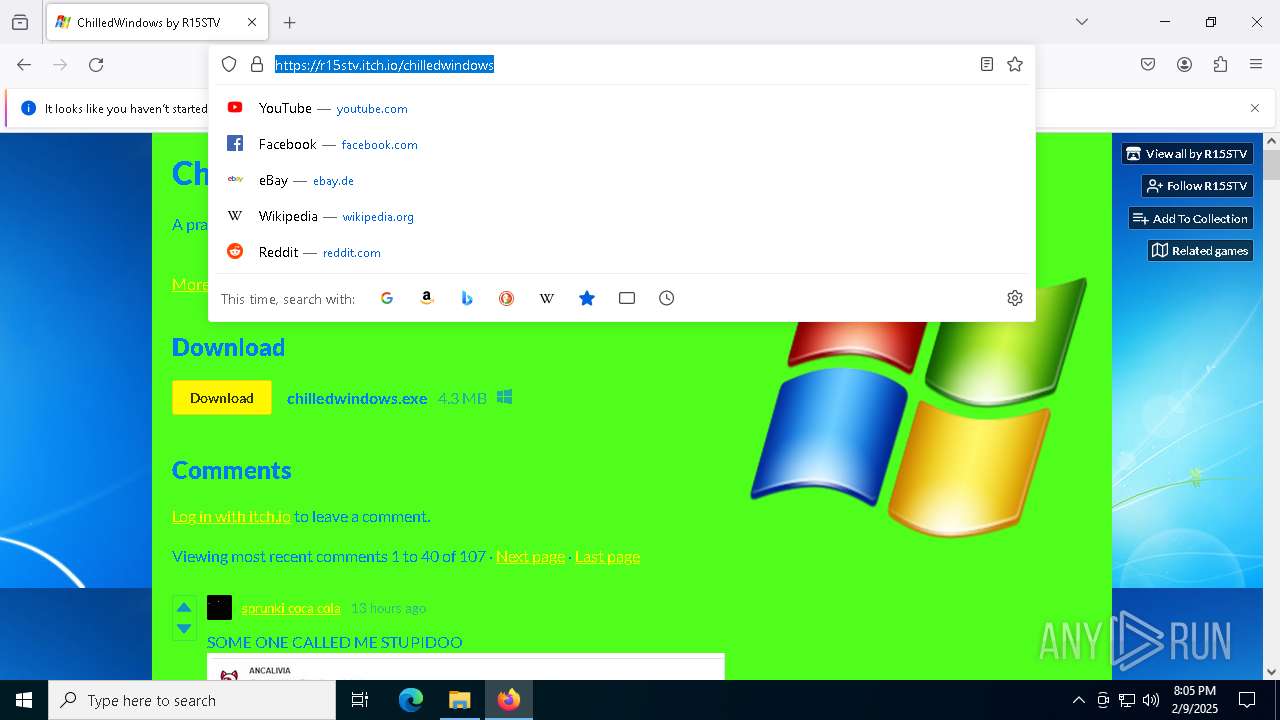1280x720 pixels.
Task: Open network status tray icon
Action: point(1127,700)
